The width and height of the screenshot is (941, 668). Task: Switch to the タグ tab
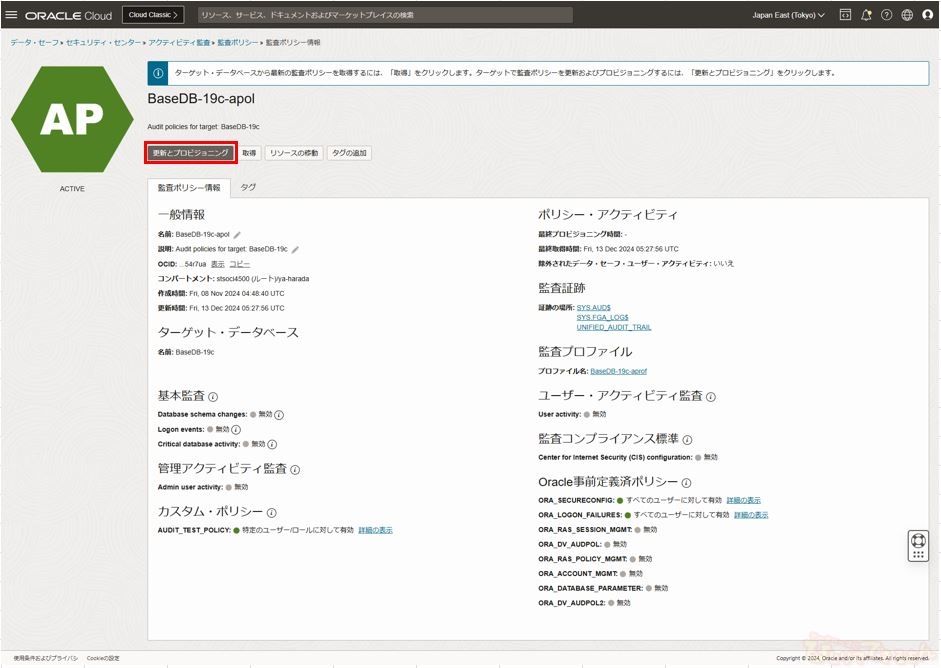coord(248,188)
